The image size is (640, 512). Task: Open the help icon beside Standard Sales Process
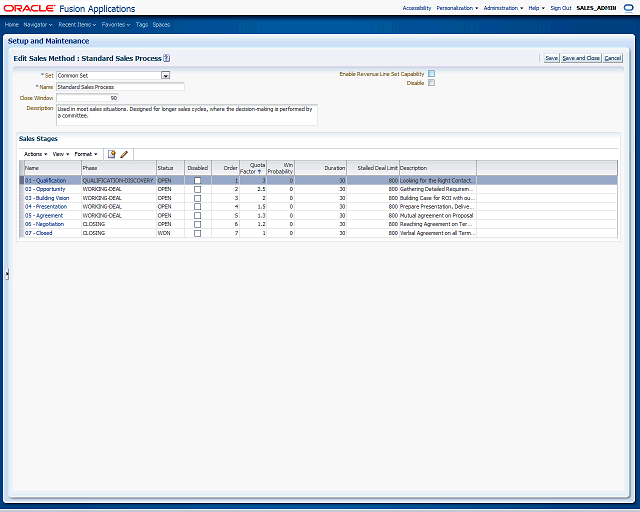point(167,58)
